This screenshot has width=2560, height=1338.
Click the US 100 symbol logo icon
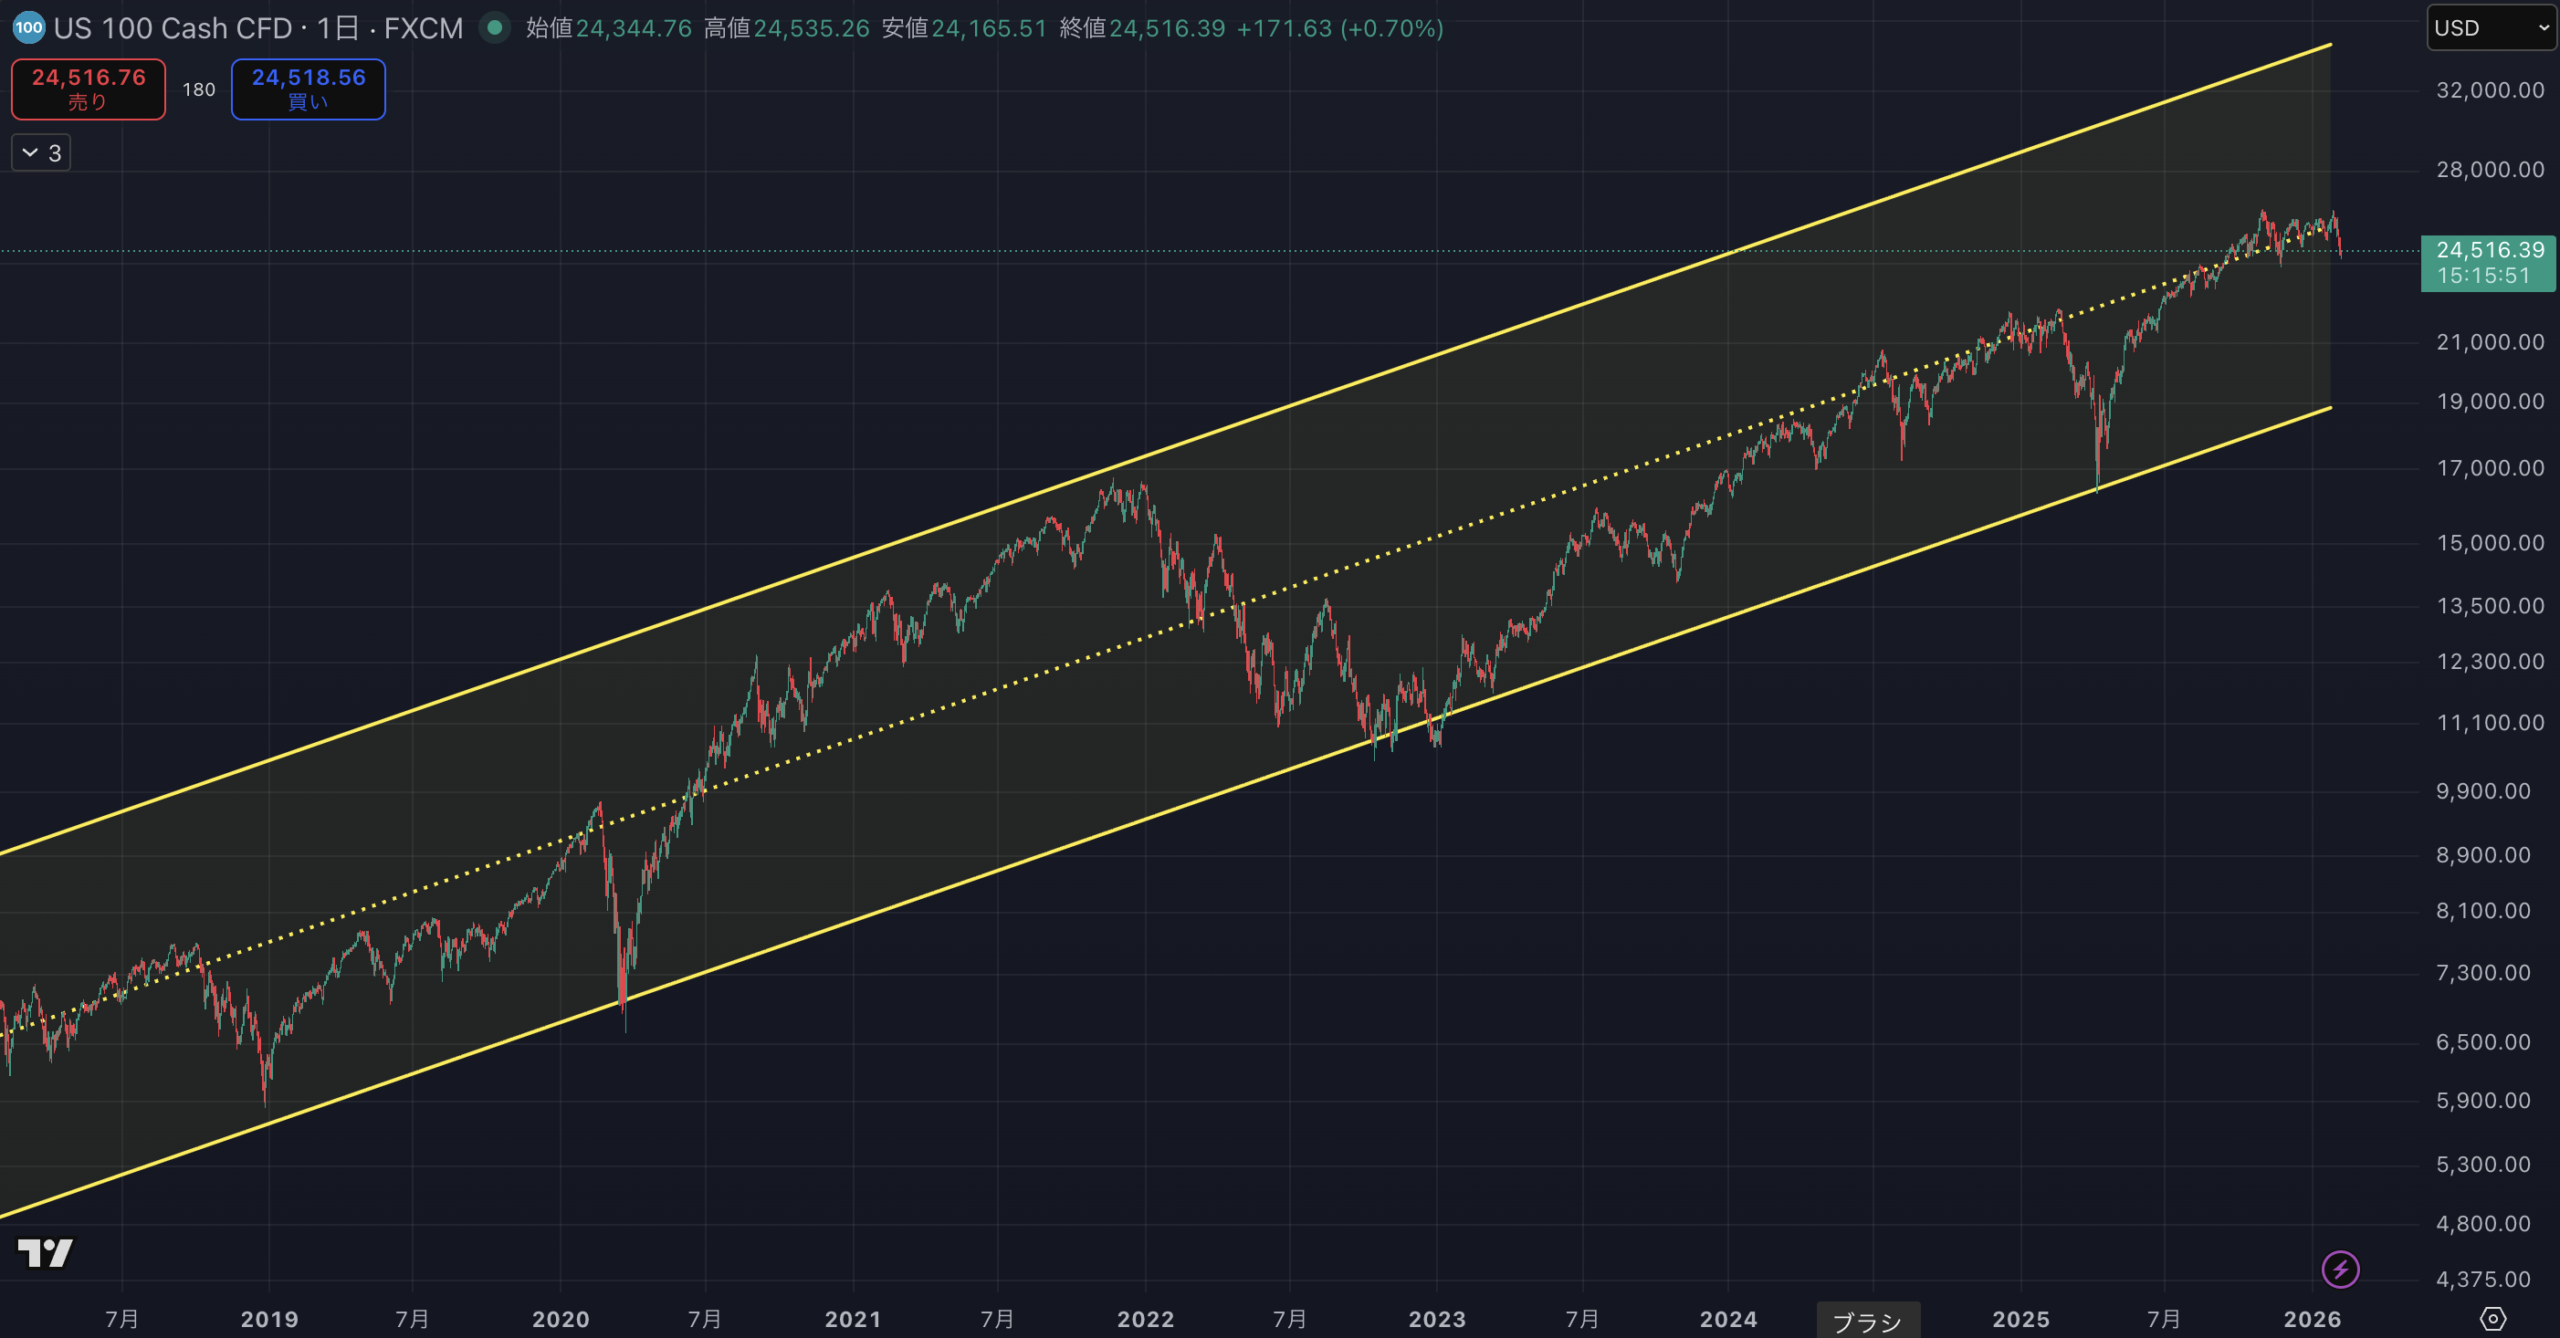pyautogui.click(x=28, y=28)
